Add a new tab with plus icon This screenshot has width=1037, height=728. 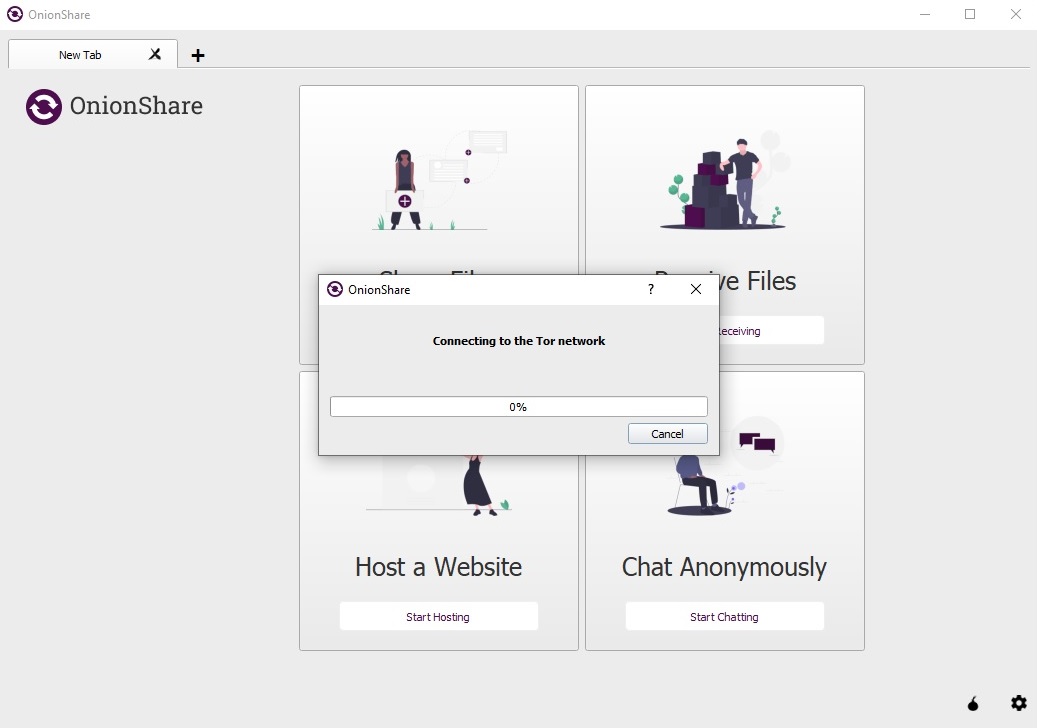point(198,56)
